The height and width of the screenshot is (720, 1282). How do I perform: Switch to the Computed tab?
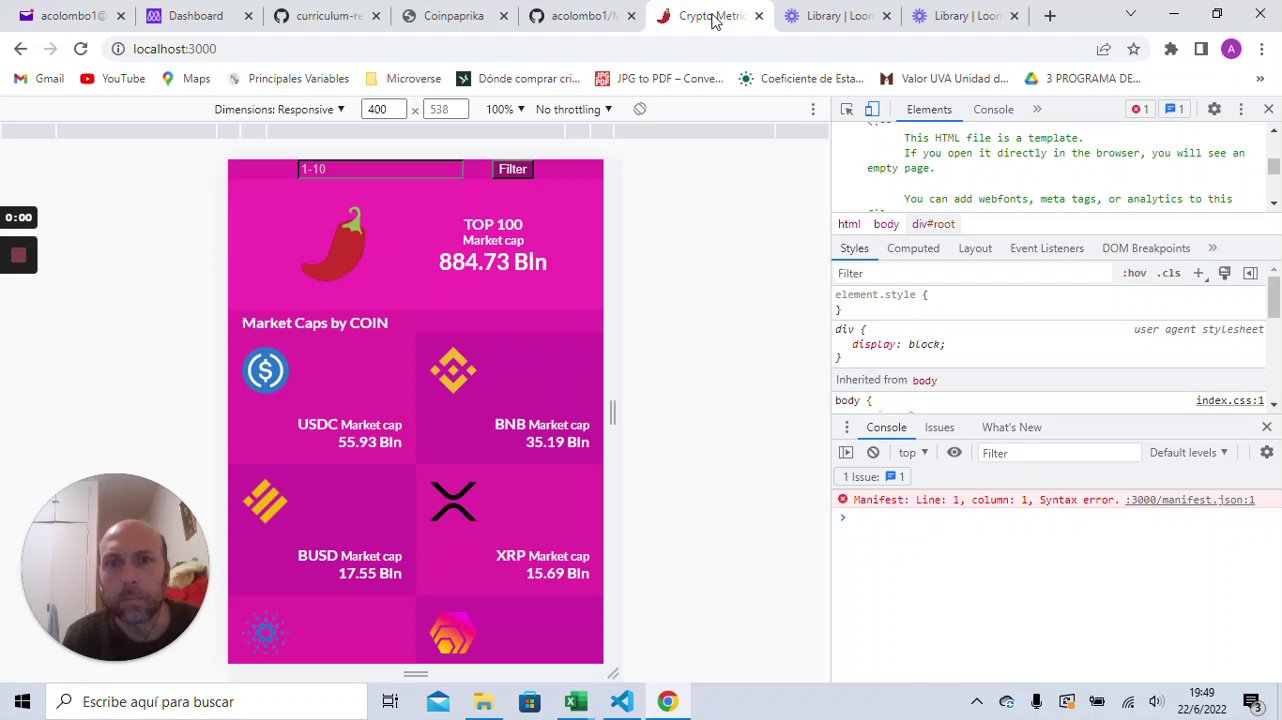click(x=913, y=248)
